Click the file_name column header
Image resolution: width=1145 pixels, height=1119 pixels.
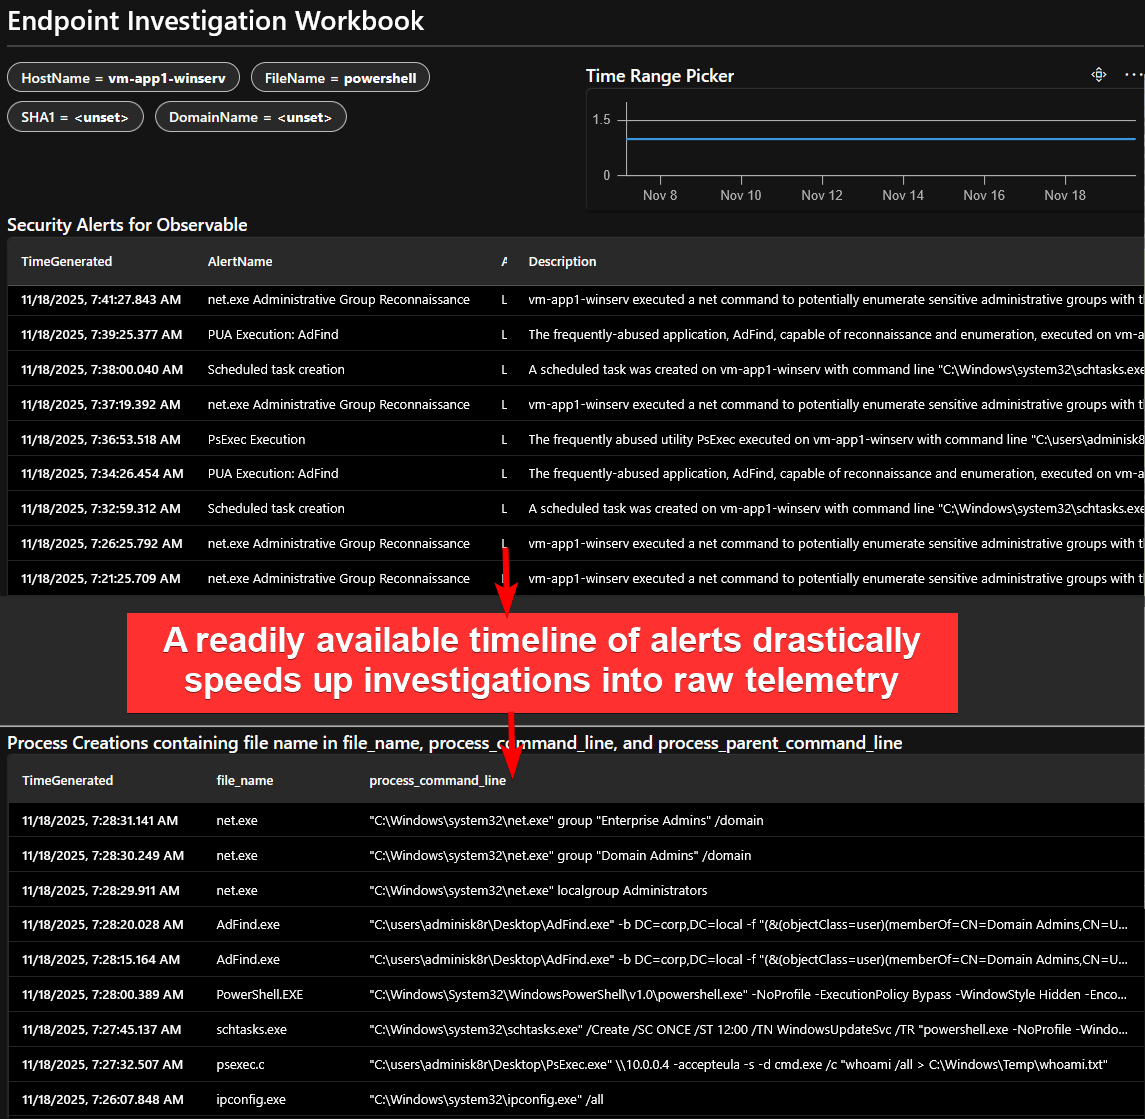tap(244, 781)
